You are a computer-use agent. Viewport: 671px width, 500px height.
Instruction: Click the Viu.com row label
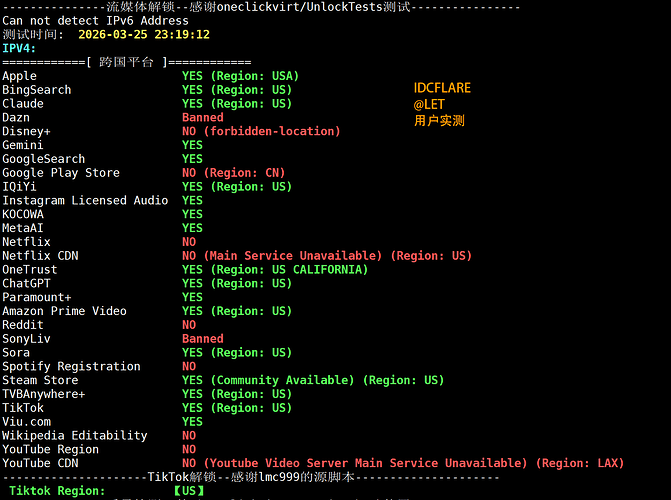click(27, 422)
